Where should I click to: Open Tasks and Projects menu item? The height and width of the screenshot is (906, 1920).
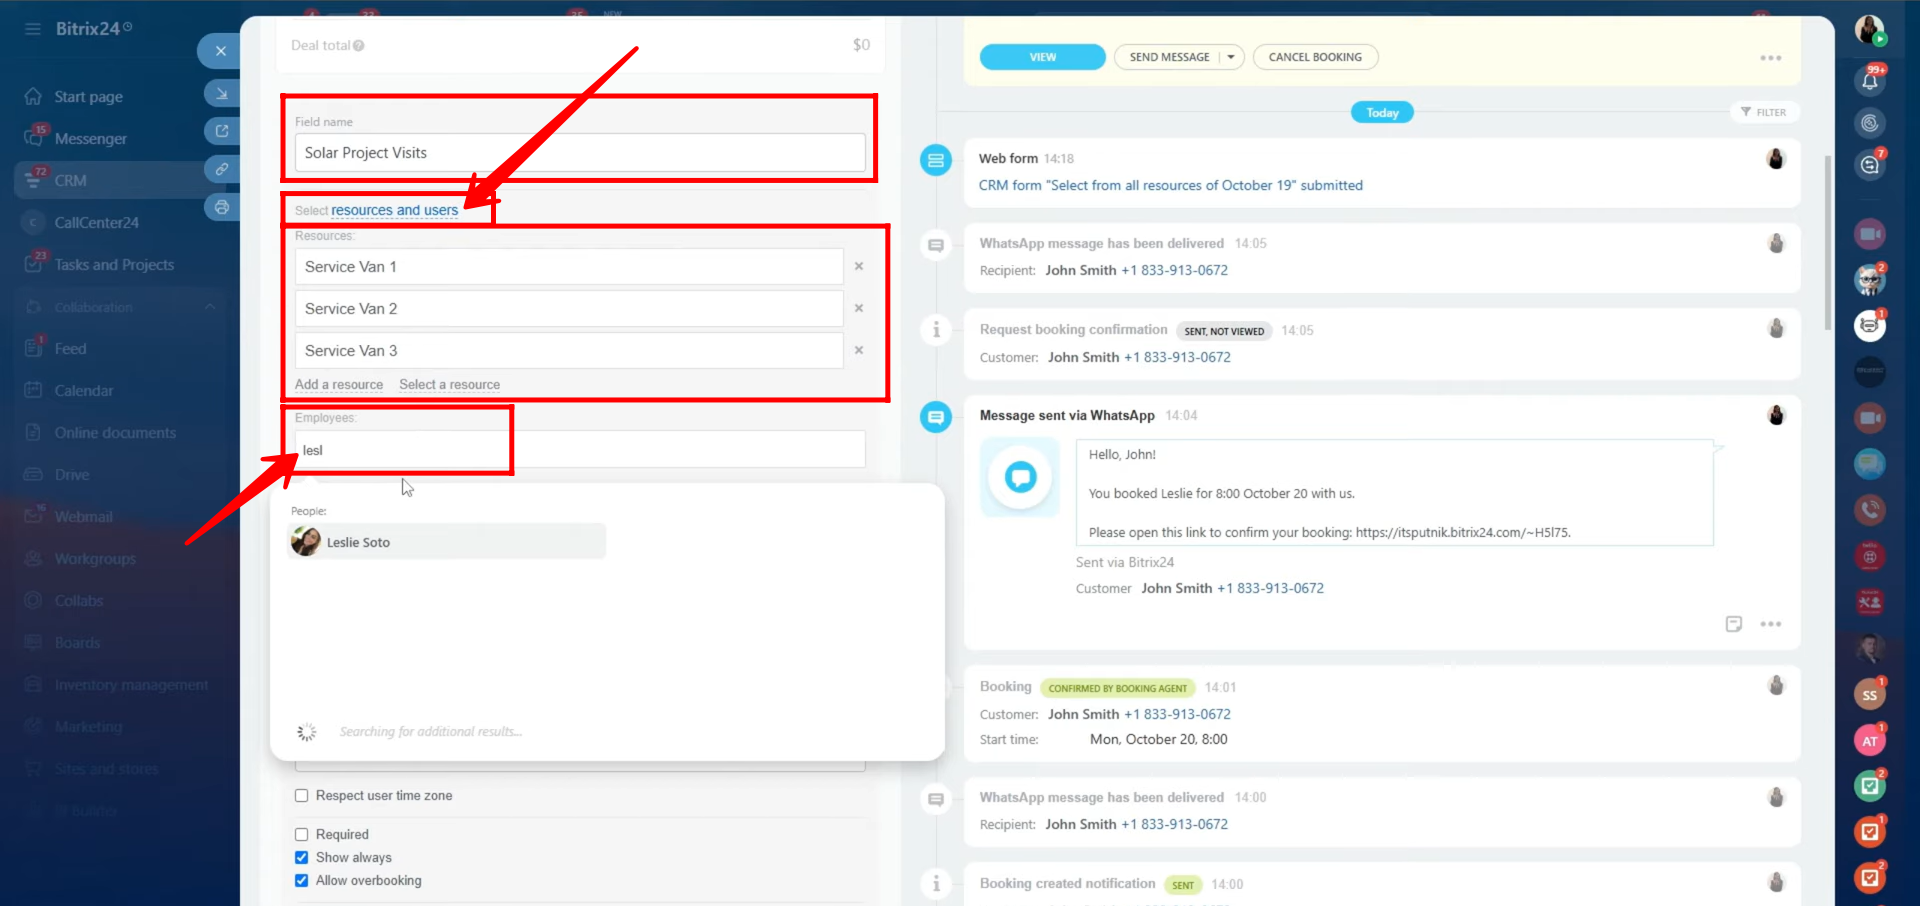pos(114,265)
